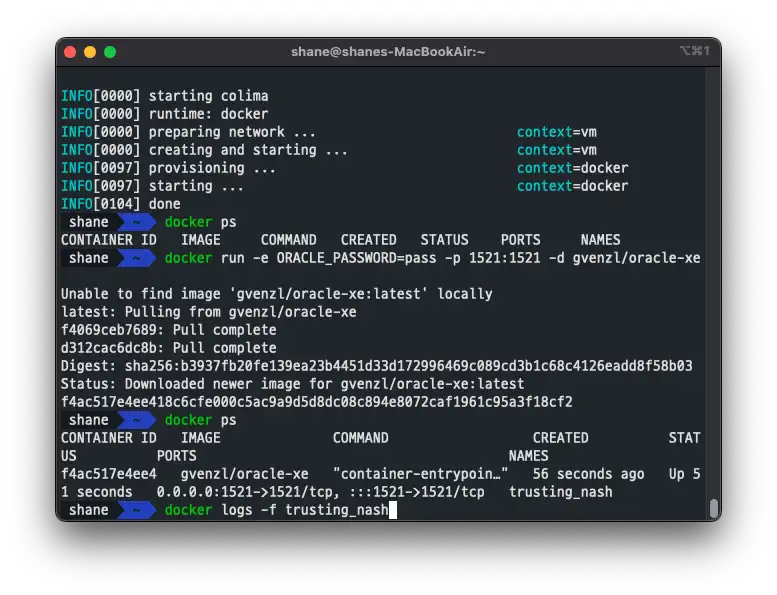Click '56 seconds ago' created value
This screenshot has width=777, height=595.
[589, 474]
